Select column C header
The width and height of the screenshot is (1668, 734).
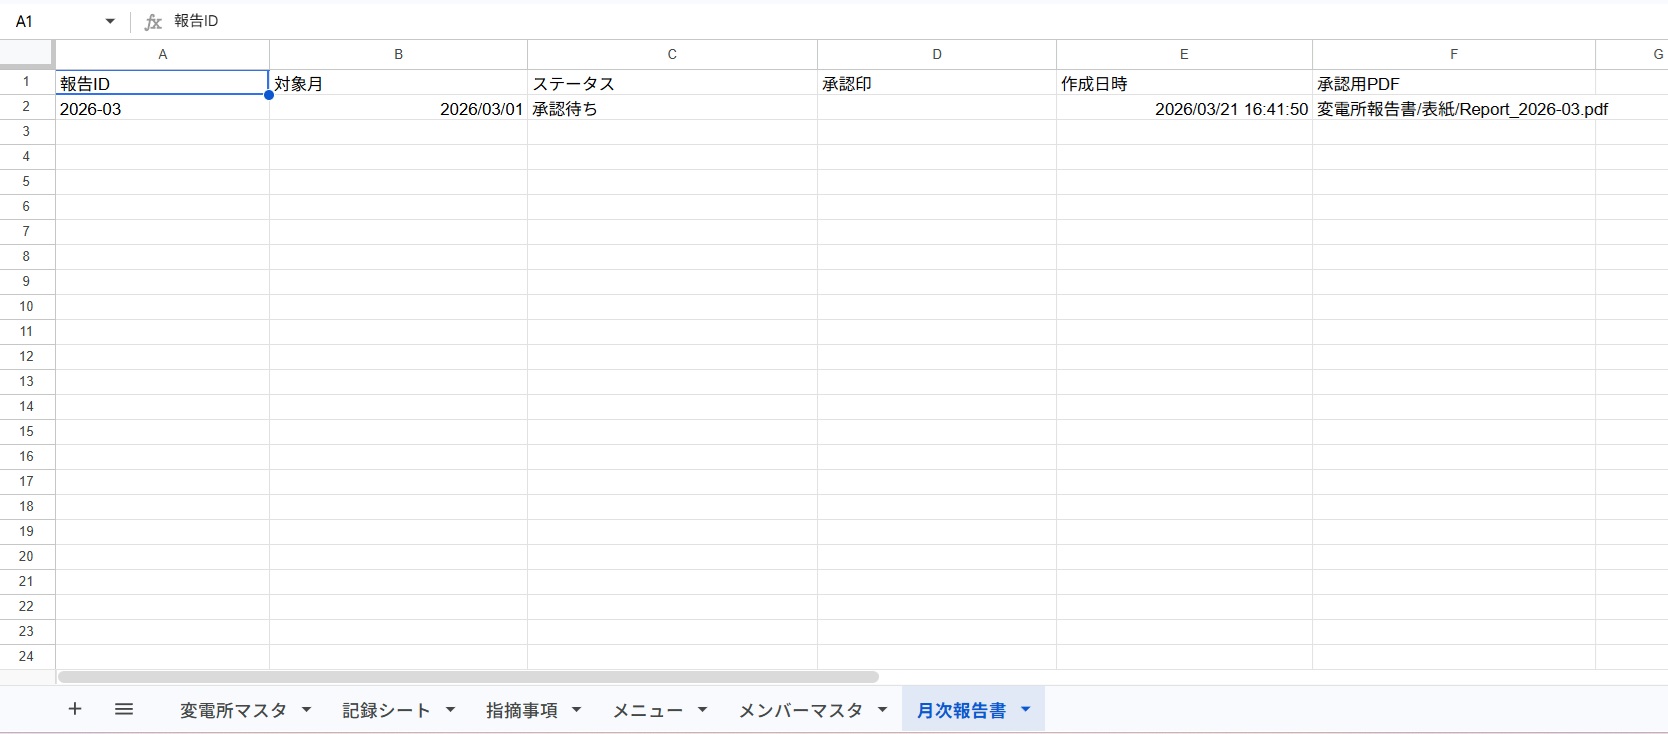(672, 54)
